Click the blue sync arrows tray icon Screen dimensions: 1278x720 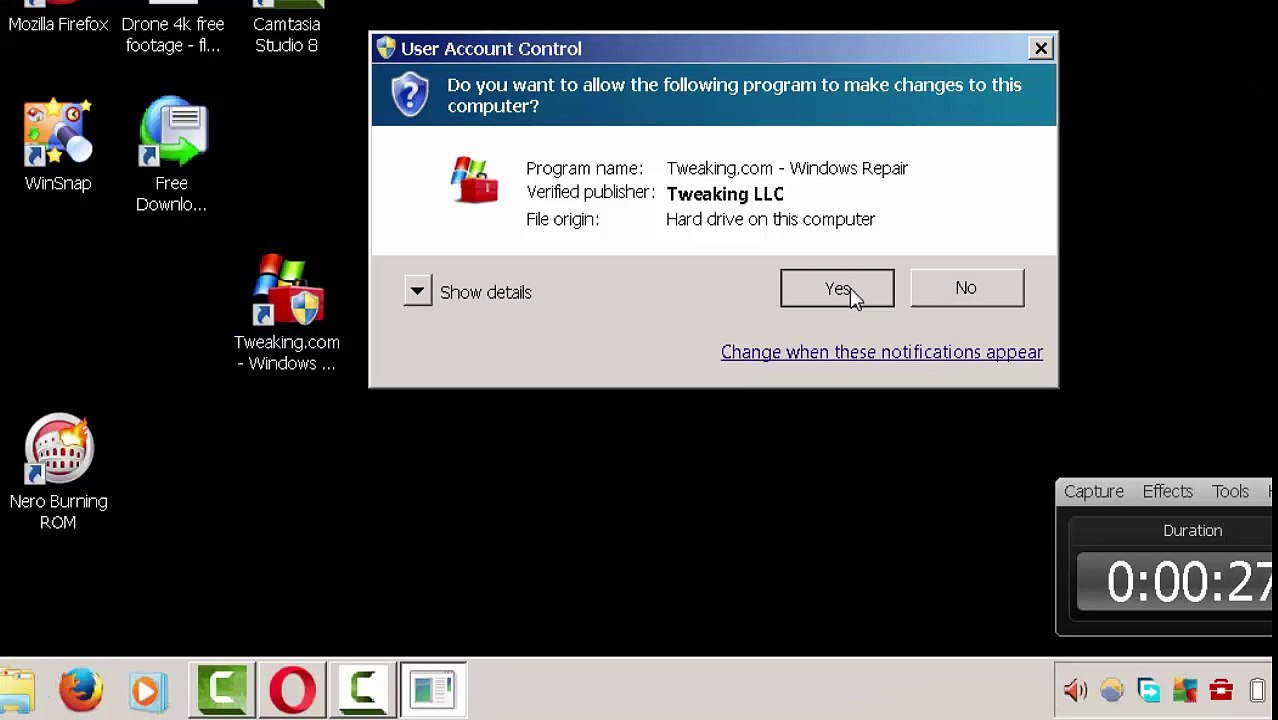pyautogui.click(x=1149, y=690)
